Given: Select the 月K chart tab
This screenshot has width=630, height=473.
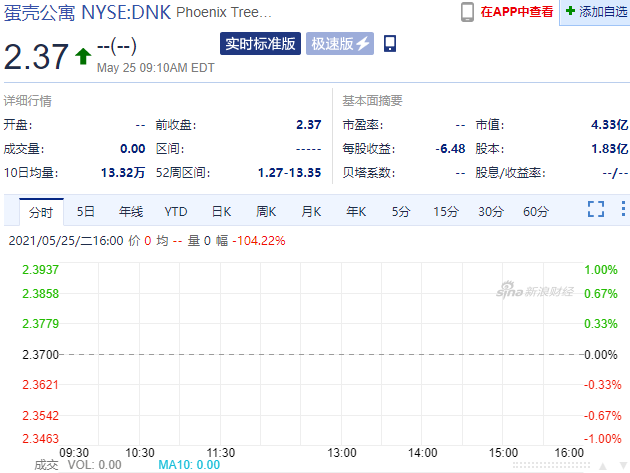Looking at the screenshot, I should pyautogui.click(x=311, y=211).
